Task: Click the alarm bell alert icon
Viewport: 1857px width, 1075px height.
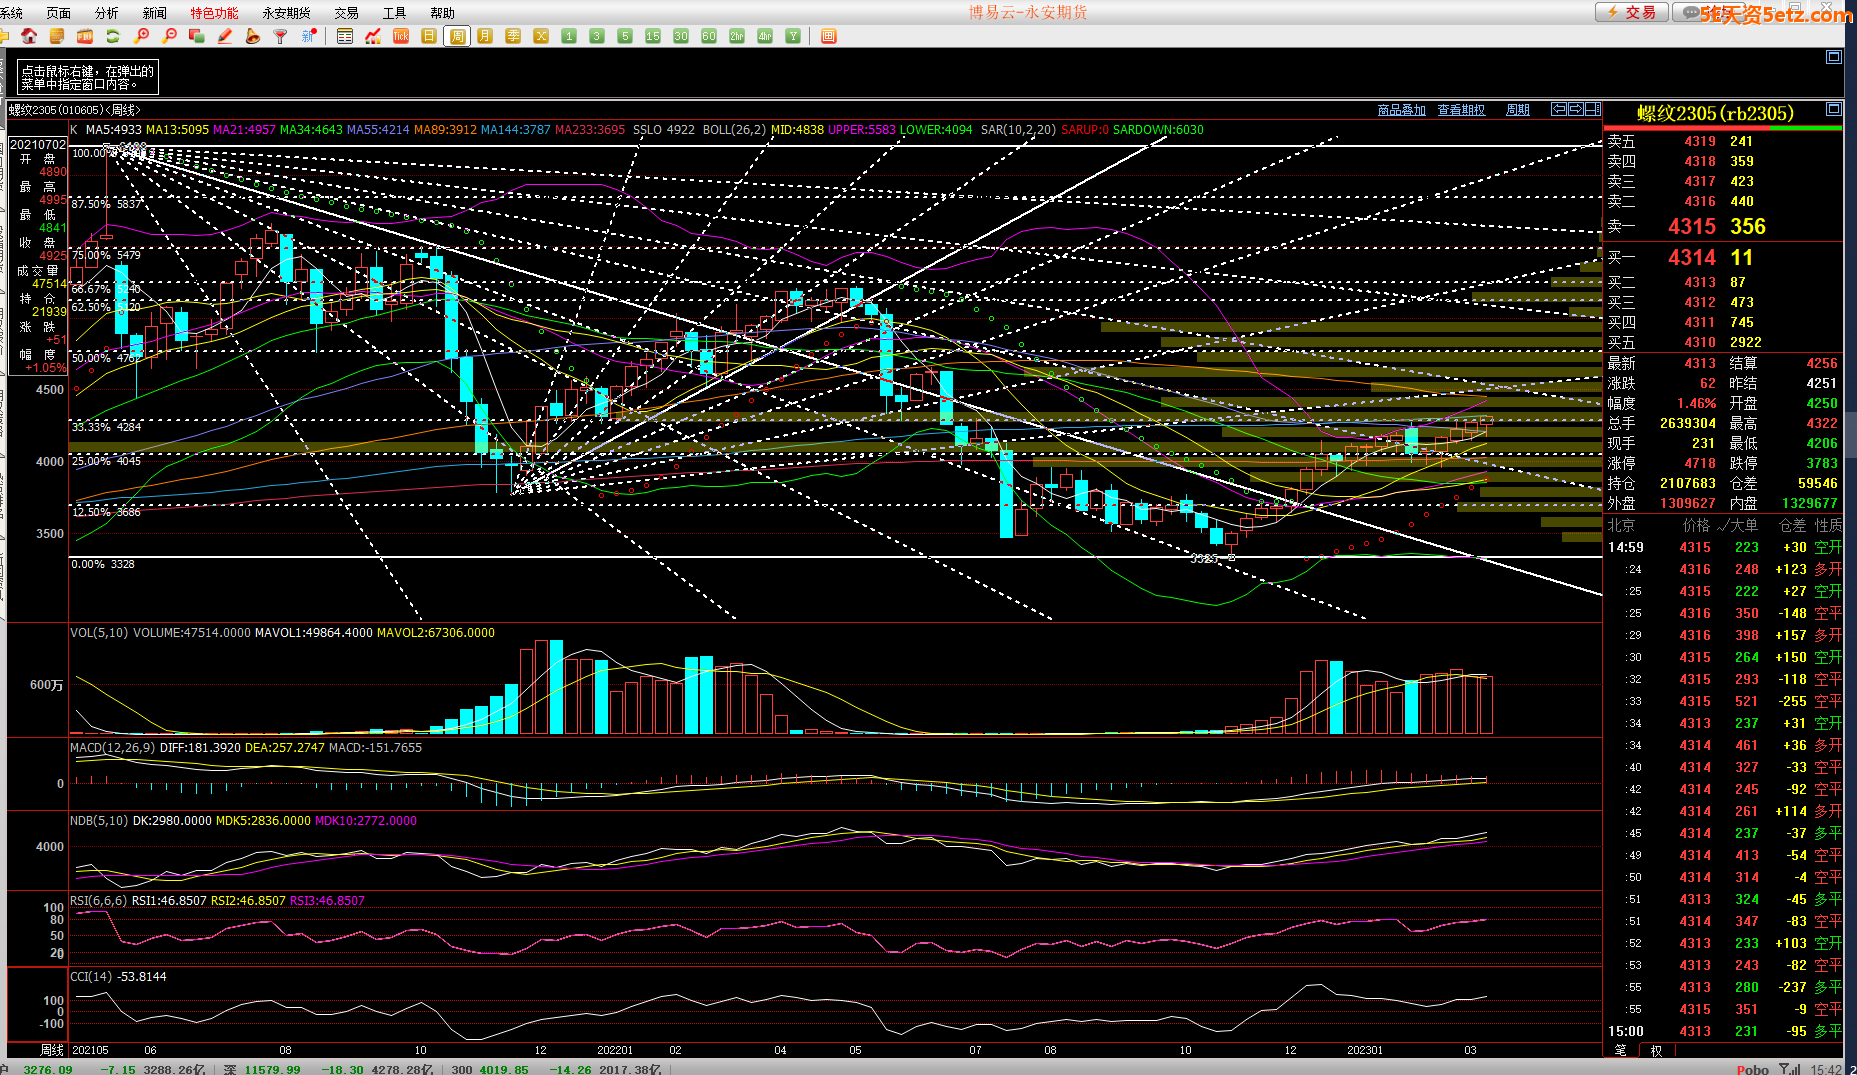Action: click(x=253, y=36)
